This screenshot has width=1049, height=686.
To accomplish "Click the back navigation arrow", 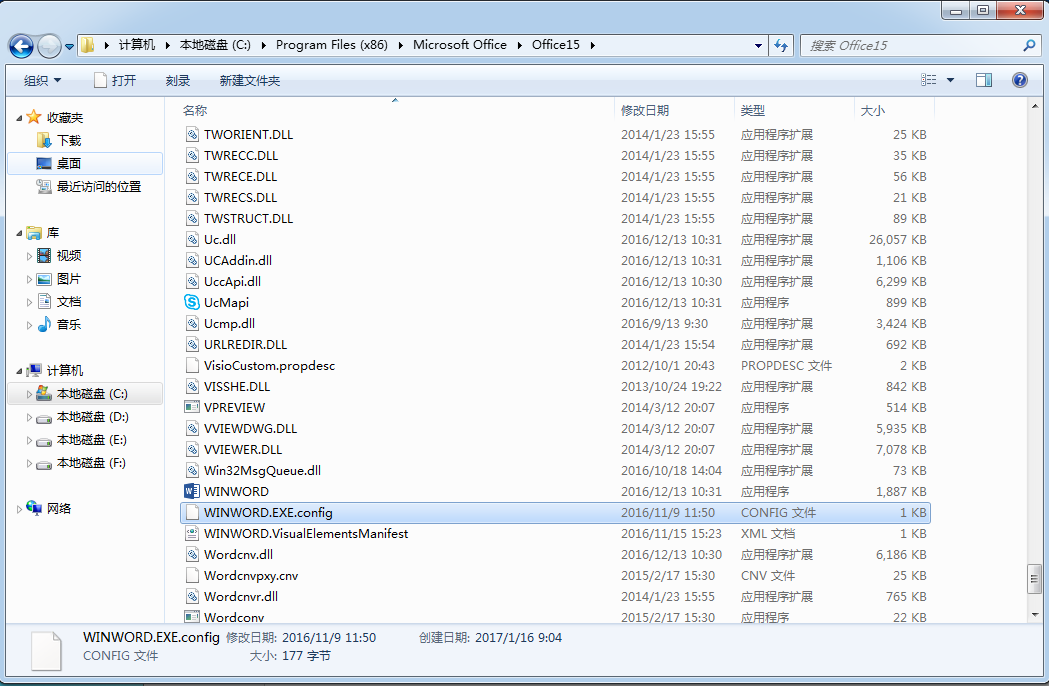I will (21, 46).
